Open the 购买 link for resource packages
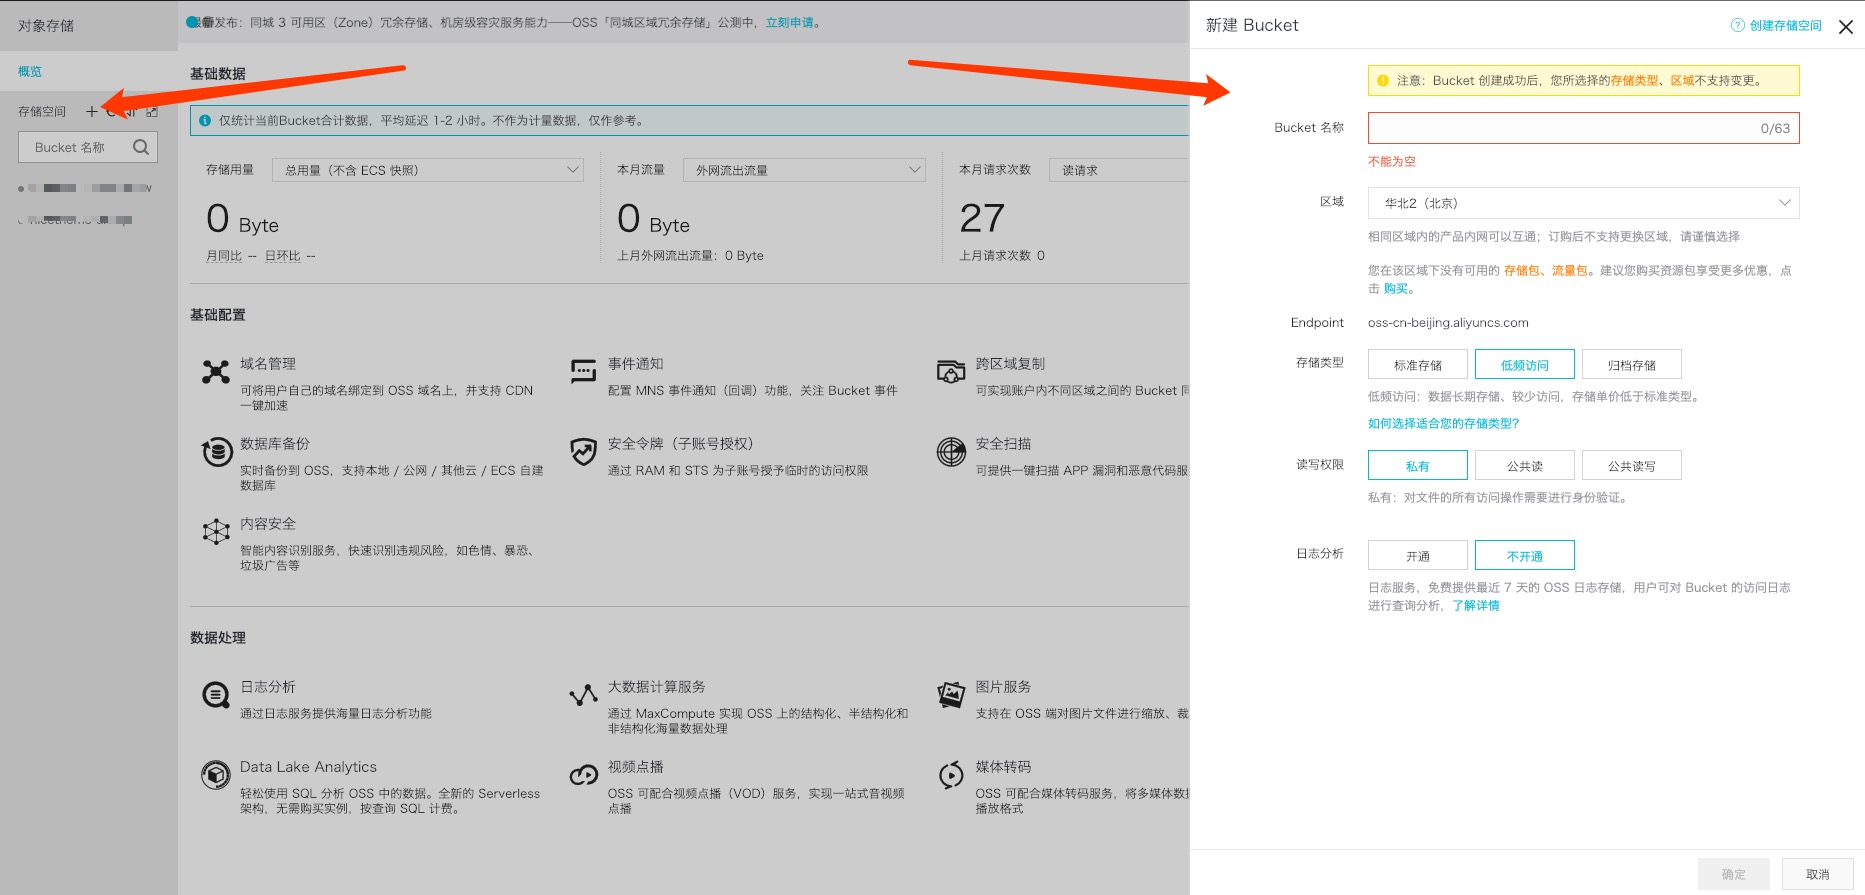 [x=1396, y=289]
